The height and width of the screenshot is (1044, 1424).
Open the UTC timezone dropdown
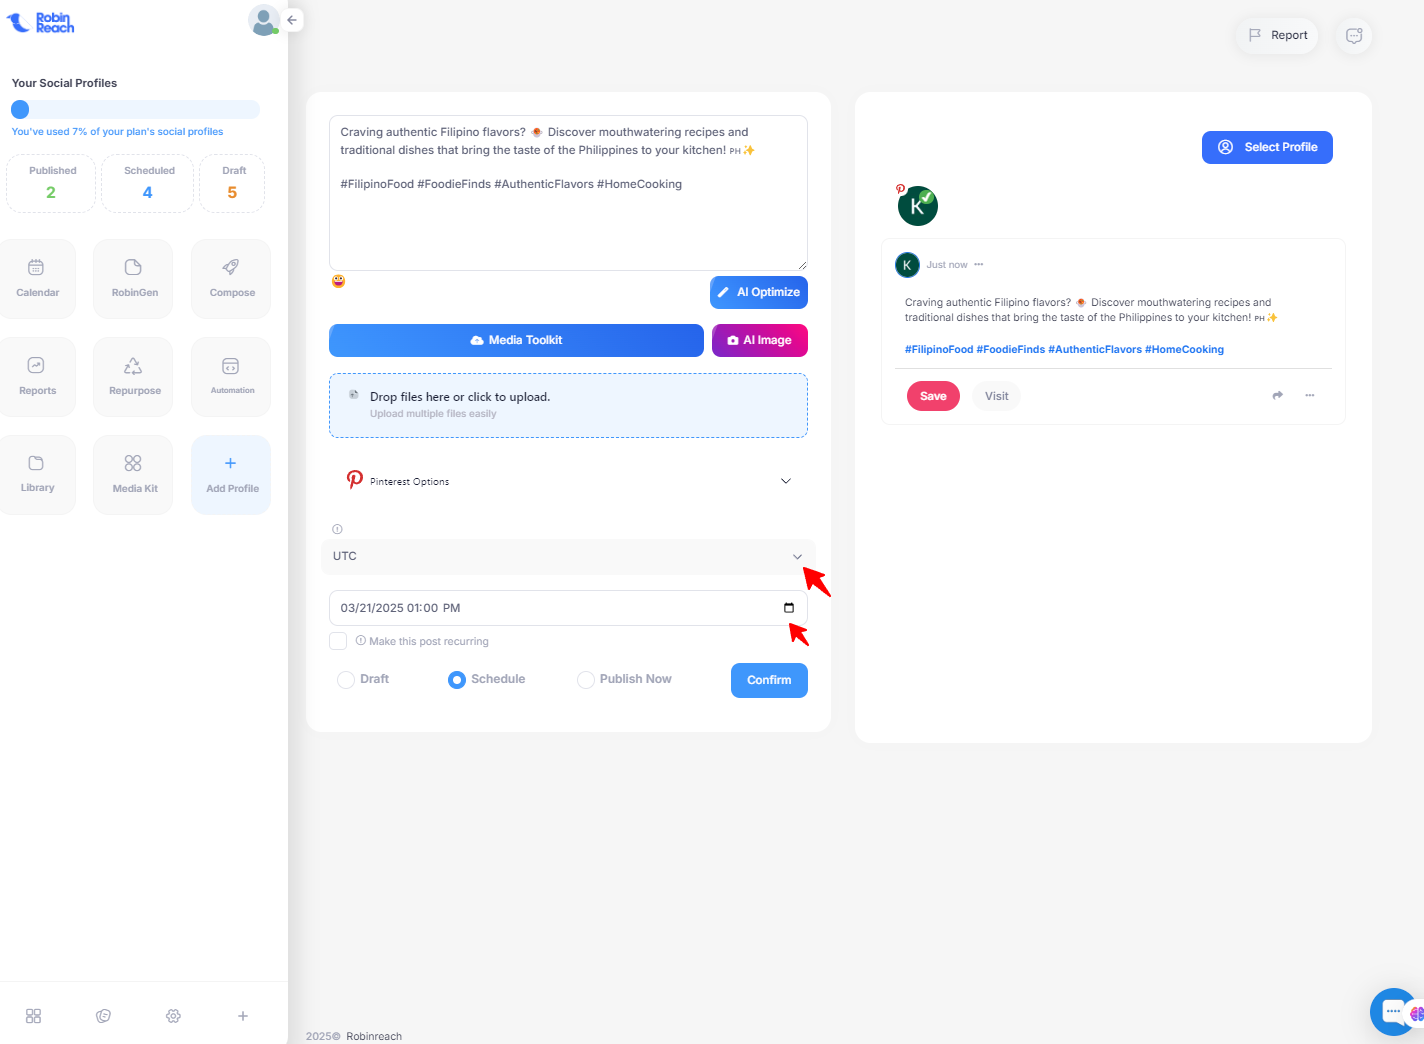568,556
